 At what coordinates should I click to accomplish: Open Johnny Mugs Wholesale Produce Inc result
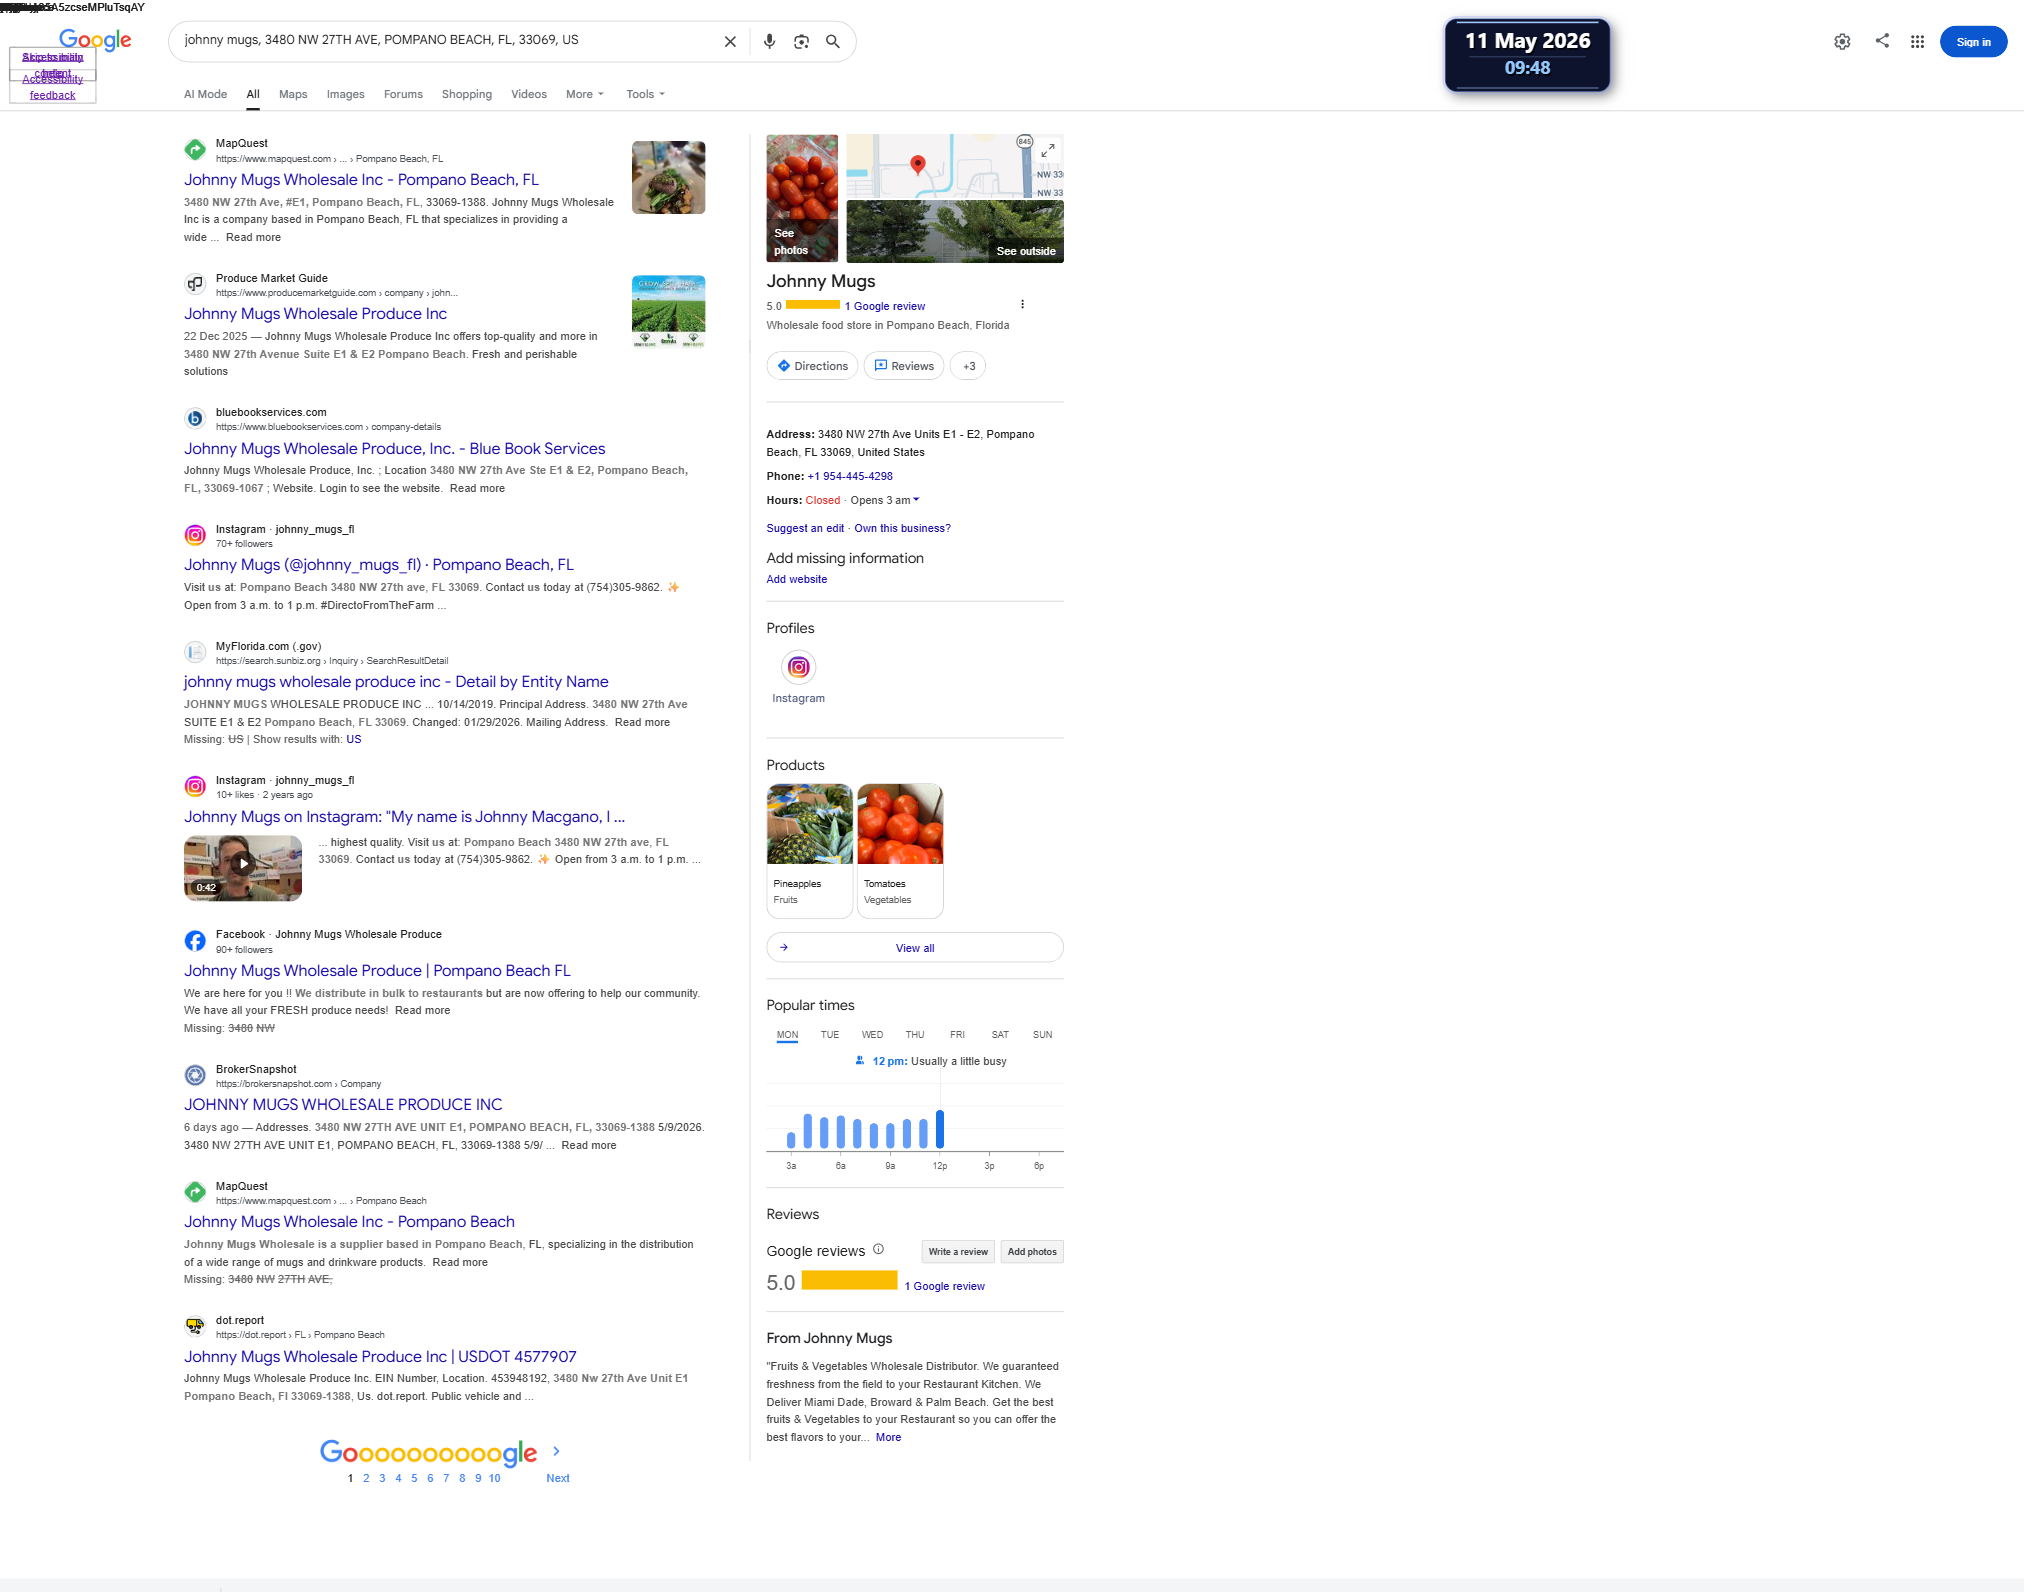(x=315, y=314)
